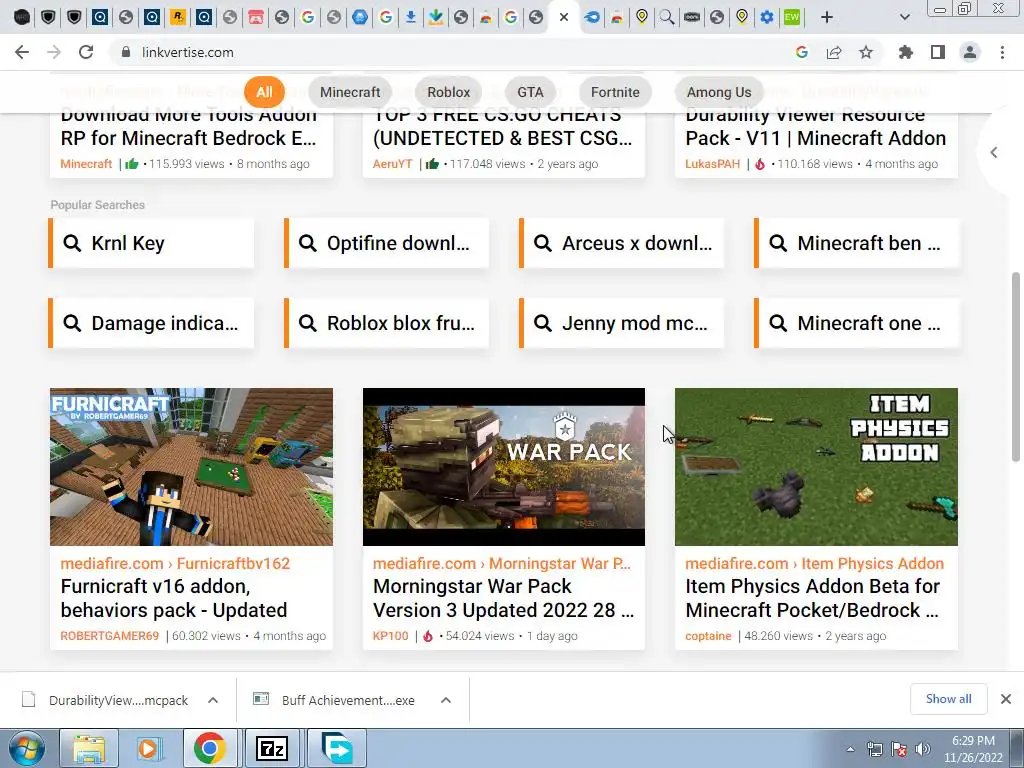
Task: Share this page using the share icon
Action: click(834, 52)
